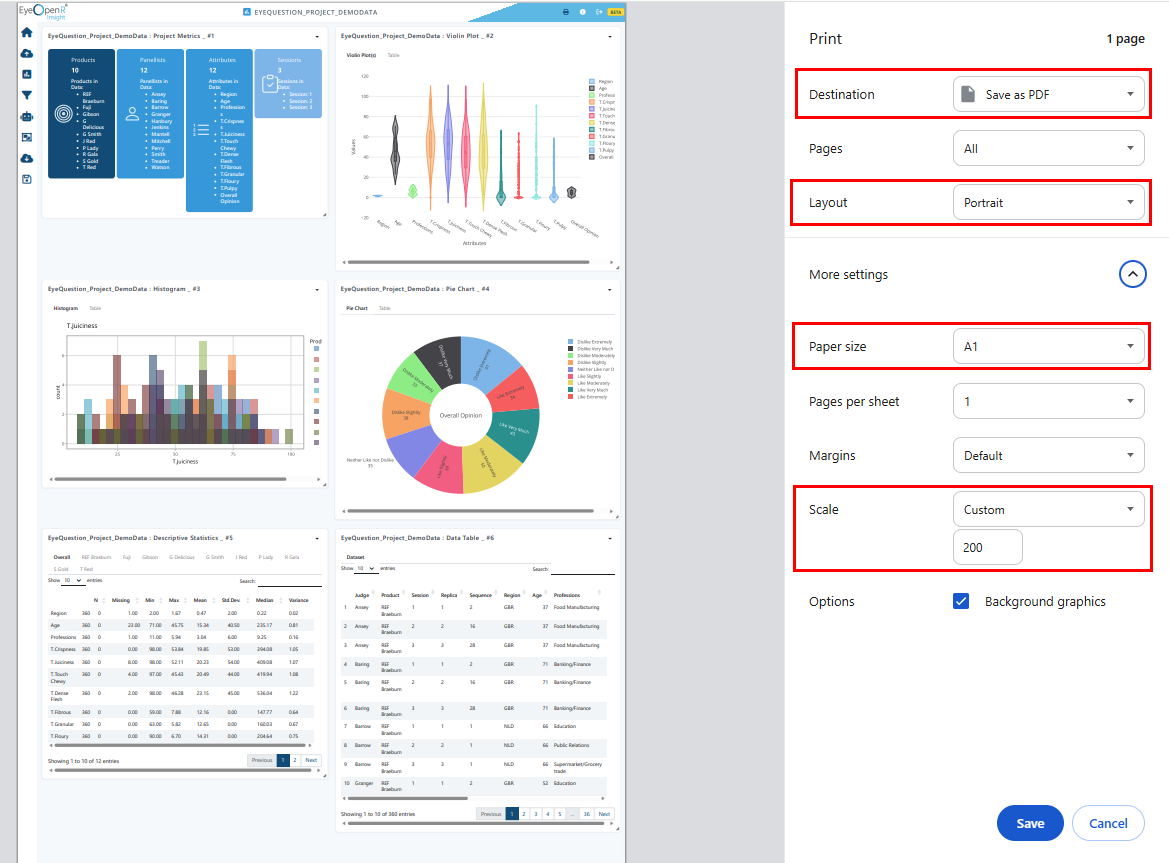Switch to Table tab in Violin Plot

(x=394, y=55)
